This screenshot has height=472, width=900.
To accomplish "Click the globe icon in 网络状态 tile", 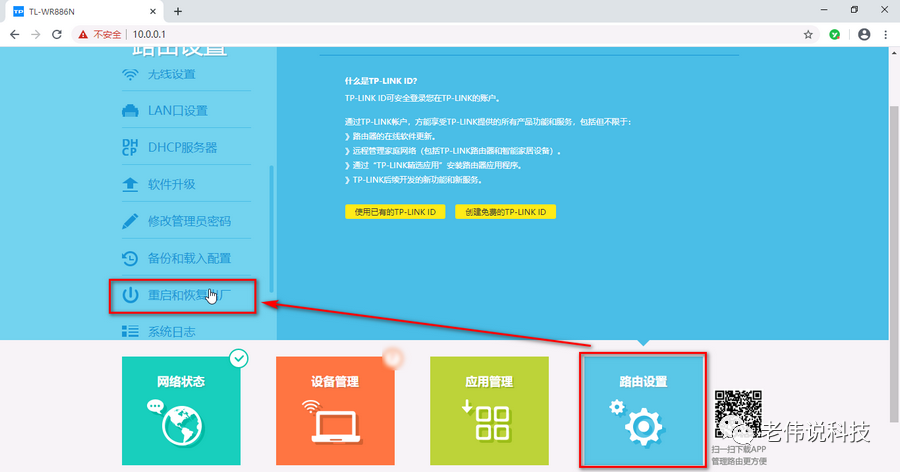I will click(181, 426).
